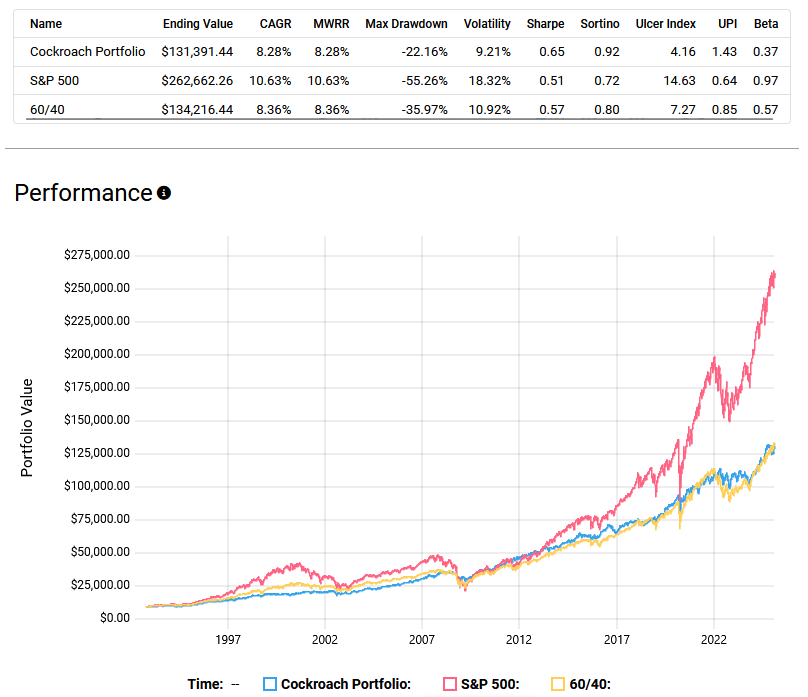Click the Sortino column header

pyautogui.click(x=600, y=24)
